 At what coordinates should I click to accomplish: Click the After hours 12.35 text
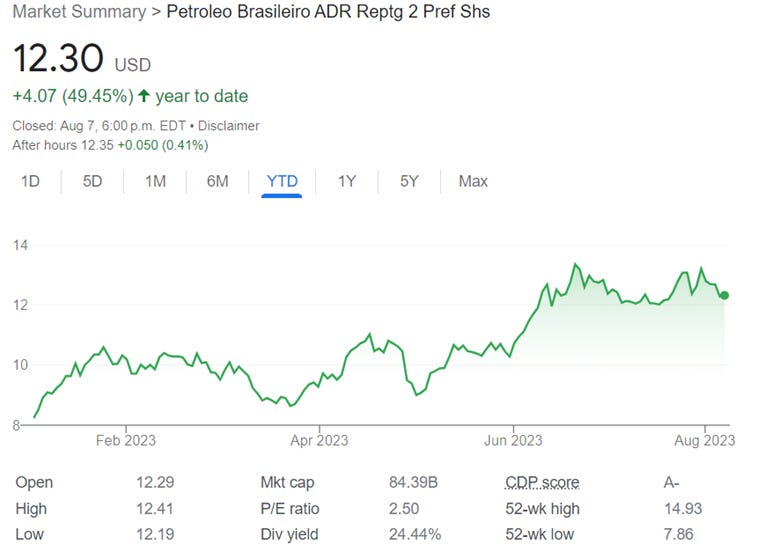click(63, 145)
